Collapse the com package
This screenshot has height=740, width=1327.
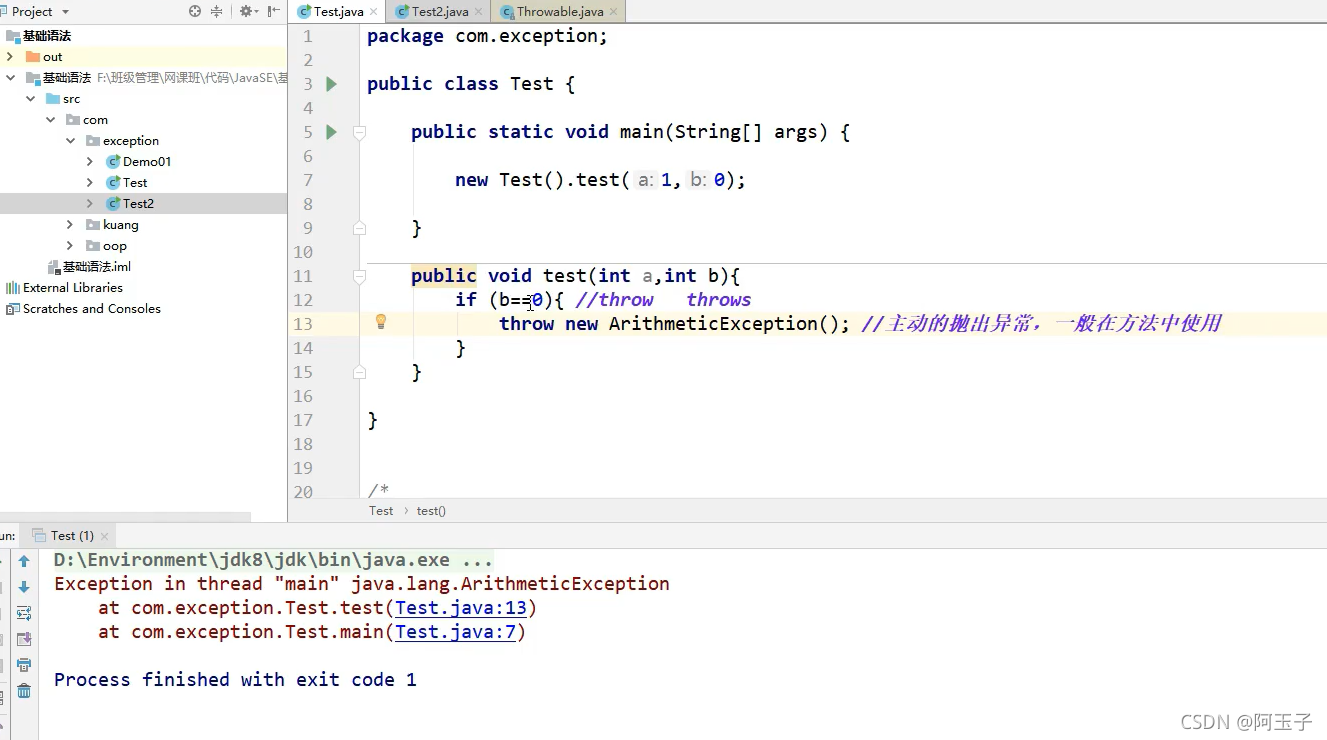coord(50,120)
